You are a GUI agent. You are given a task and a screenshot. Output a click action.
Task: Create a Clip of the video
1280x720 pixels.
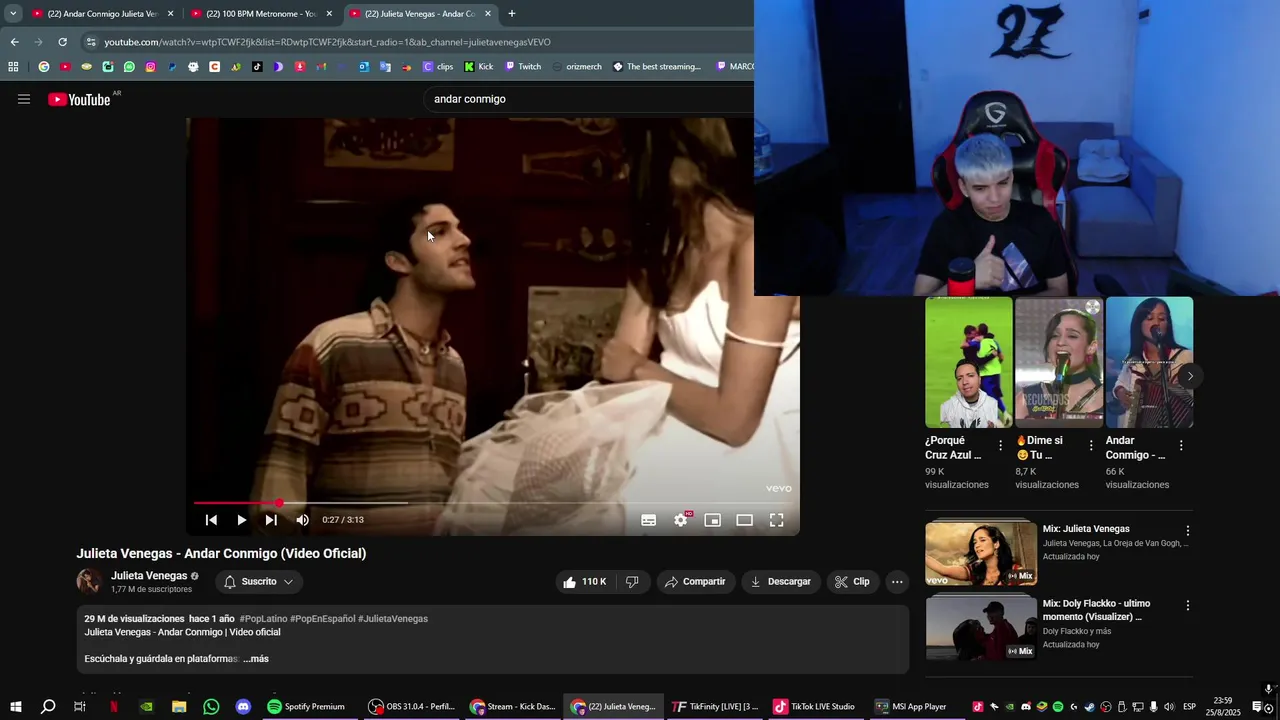pos(853,582)
